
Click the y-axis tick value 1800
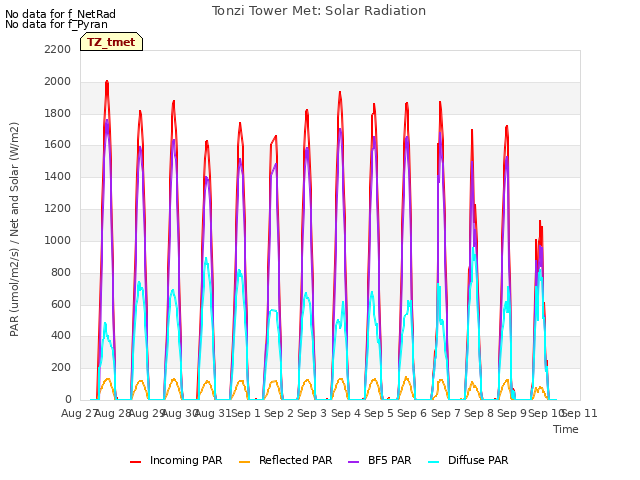[x=58, y=113]
